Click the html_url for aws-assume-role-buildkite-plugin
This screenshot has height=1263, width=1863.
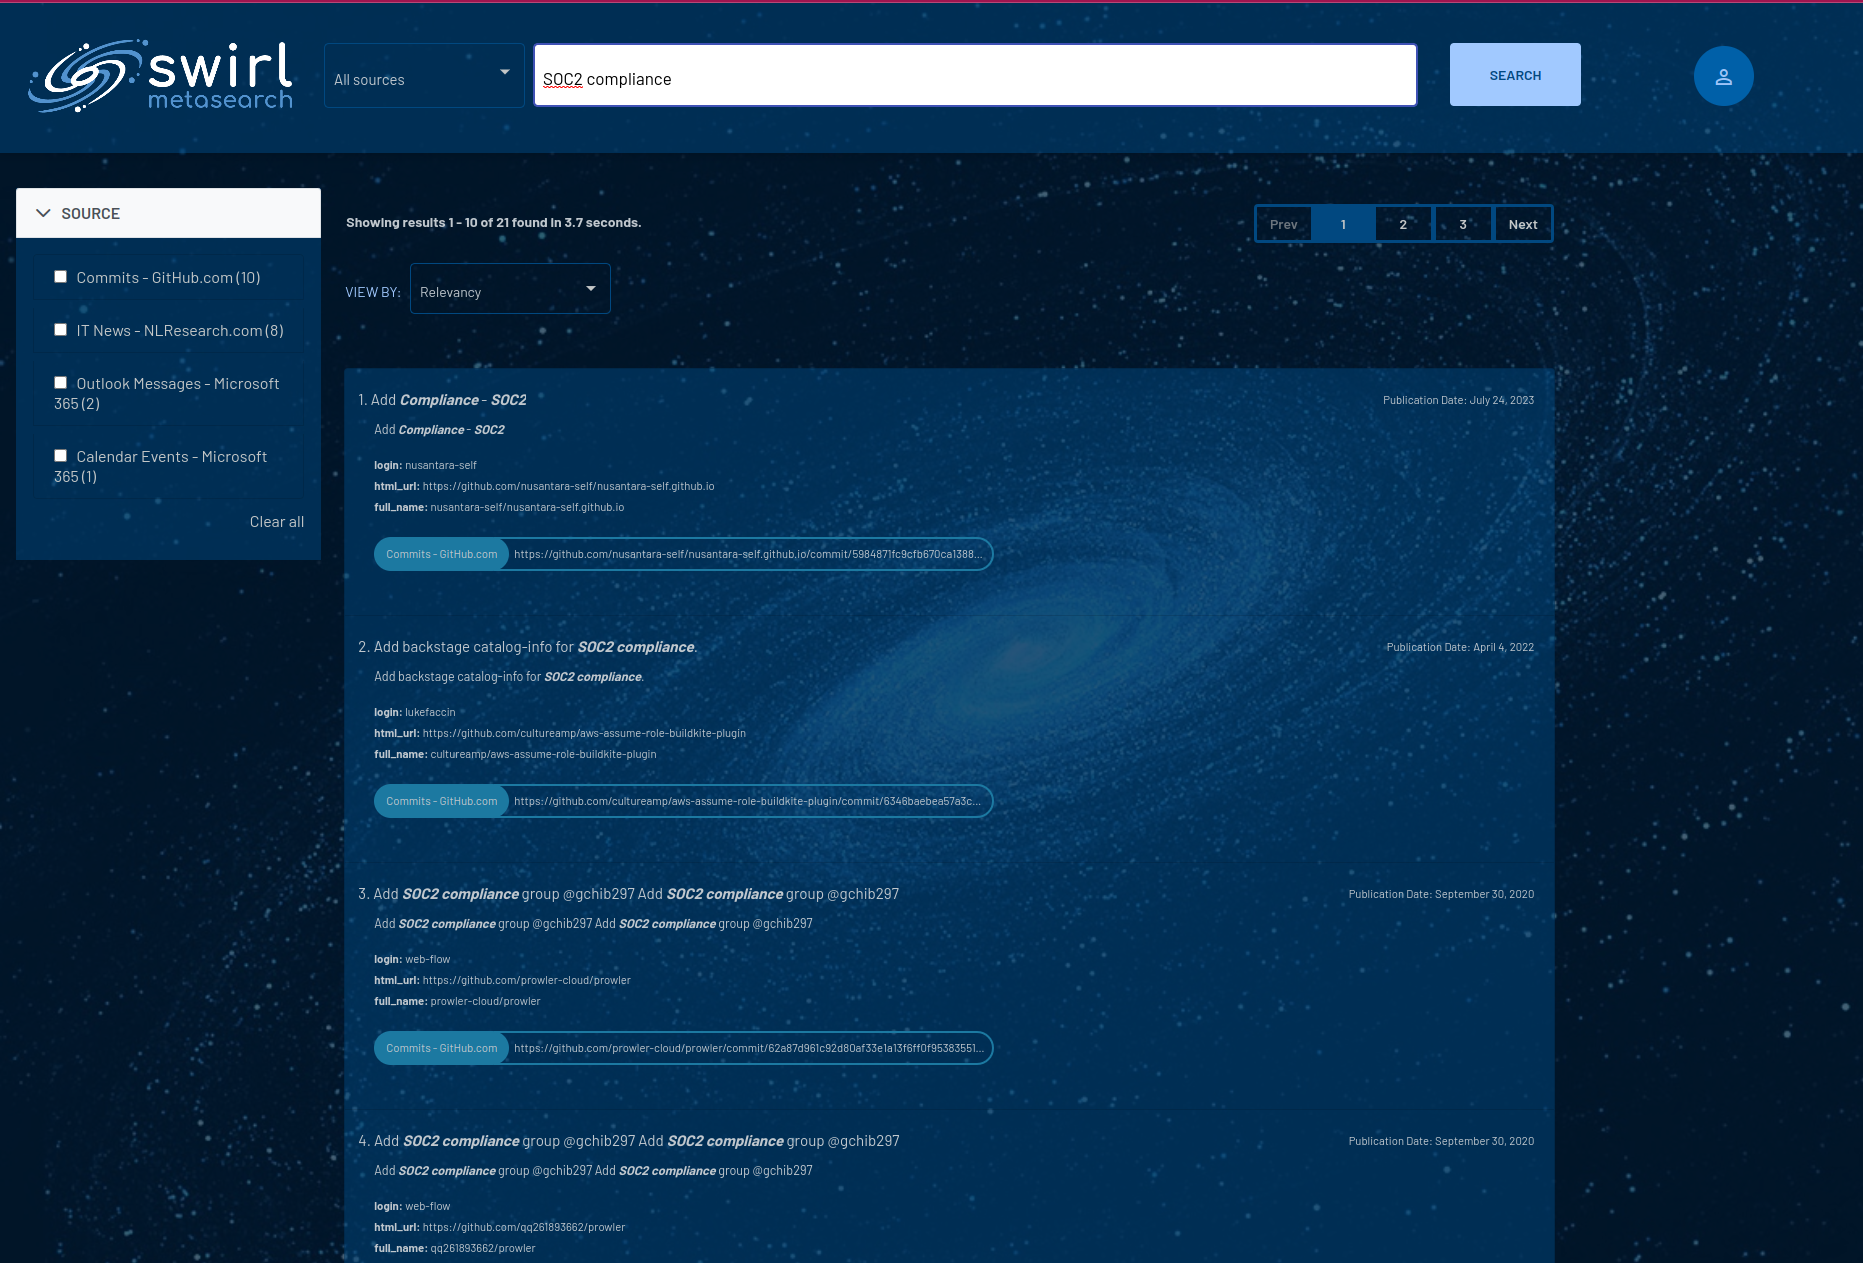point(584,733)
